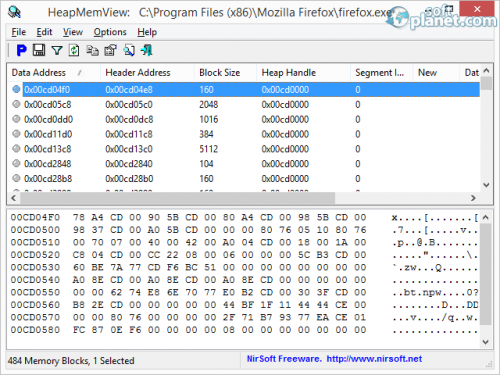Click block list scroll down arrow
The width and height of the screenshot is (500, 375).
coord(486,185)
